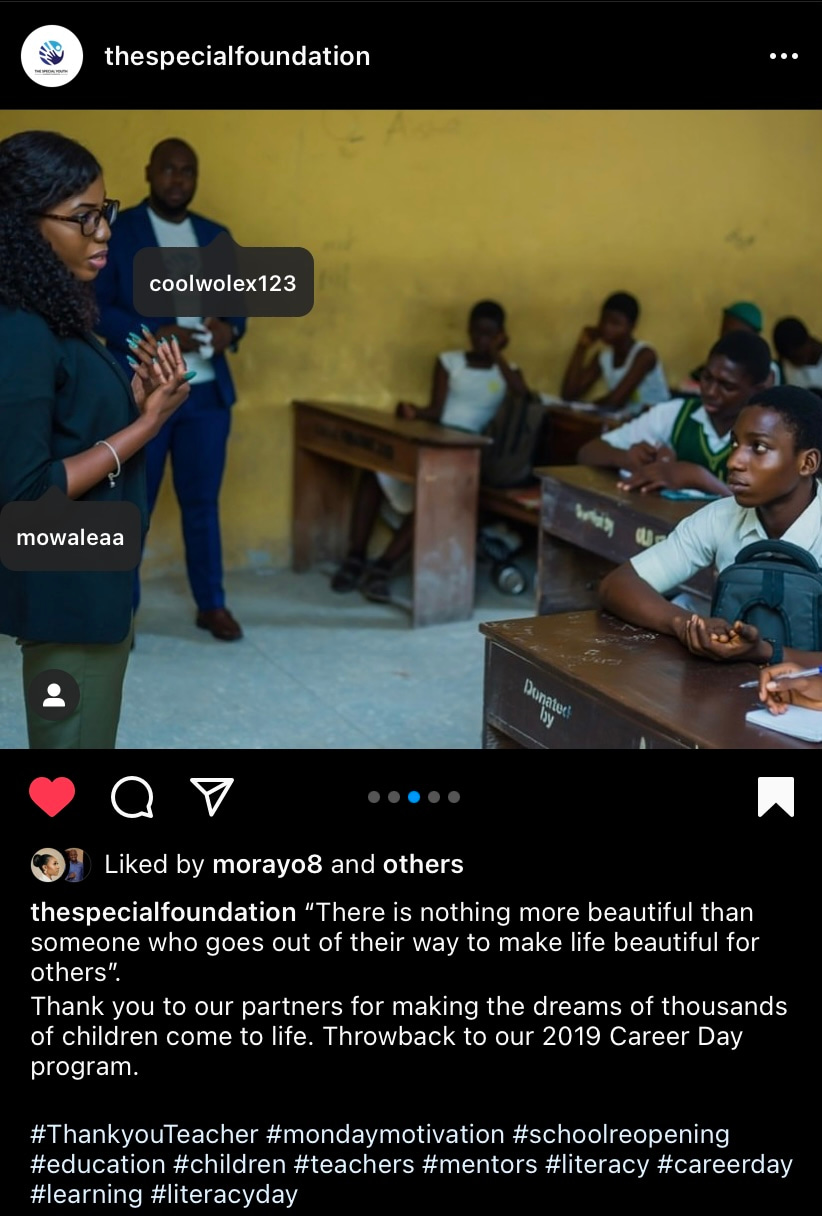Image resolution: width=822 pixels, height=1216 pixels.
Task: Tap the tagged people icon on photo
Action: pos(54,695)
